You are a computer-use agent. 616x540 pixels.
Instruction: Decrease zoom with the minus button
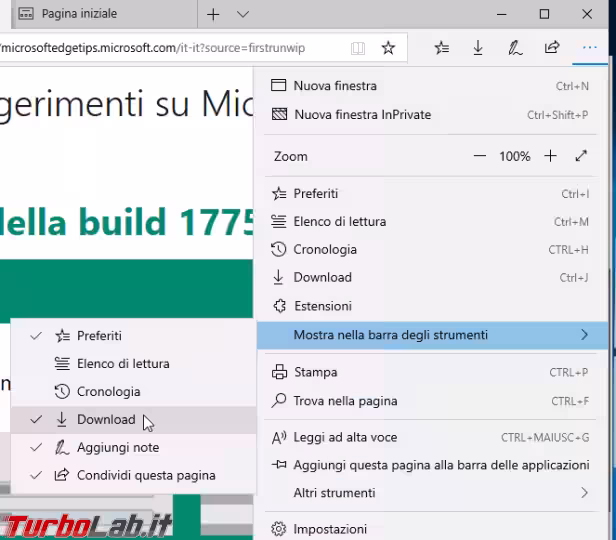tap(480, 156)
